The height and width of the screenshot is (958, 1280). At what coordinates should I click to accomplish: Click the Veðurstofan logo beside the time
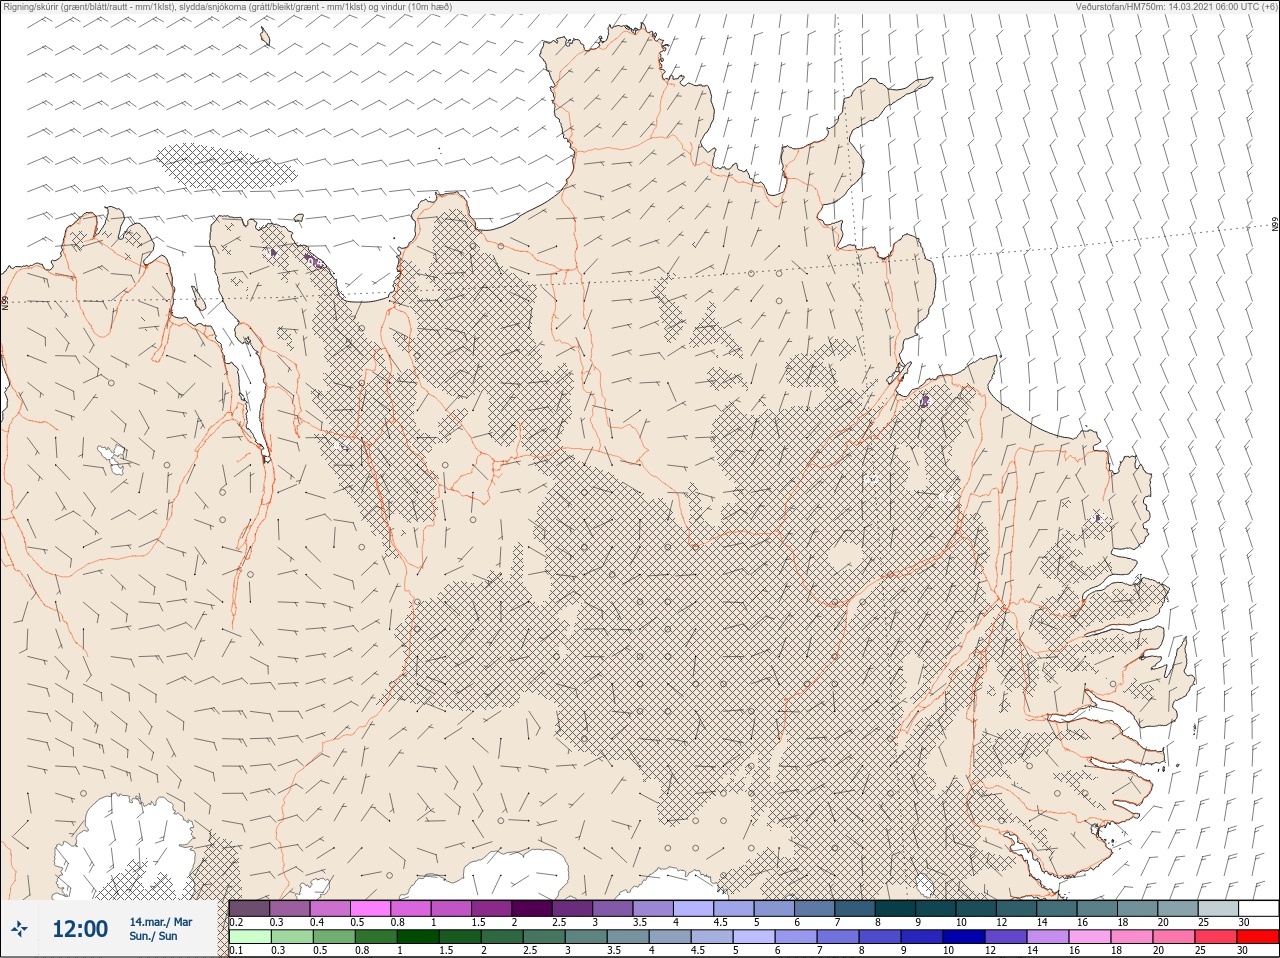coord(19,929)
